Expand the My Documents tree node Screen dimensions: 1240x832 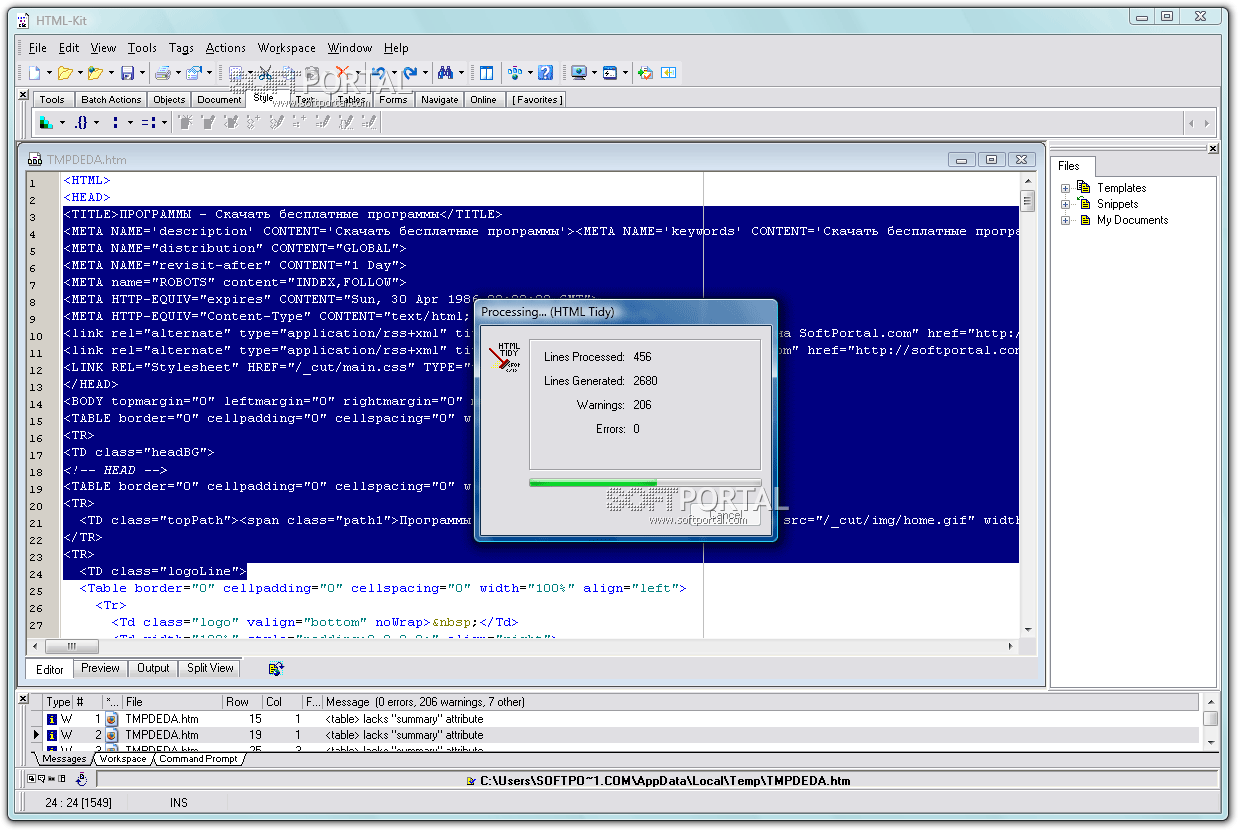coord(1066,220)
